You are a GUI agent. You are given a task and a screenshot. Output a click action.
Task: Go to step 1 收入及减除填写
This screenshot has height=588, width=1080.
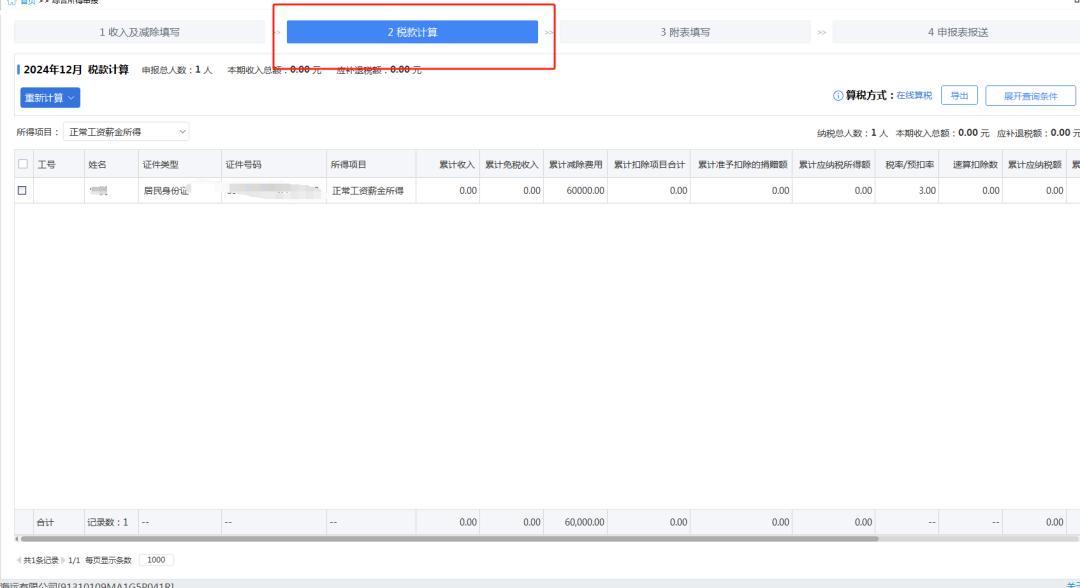coord(140,33)
